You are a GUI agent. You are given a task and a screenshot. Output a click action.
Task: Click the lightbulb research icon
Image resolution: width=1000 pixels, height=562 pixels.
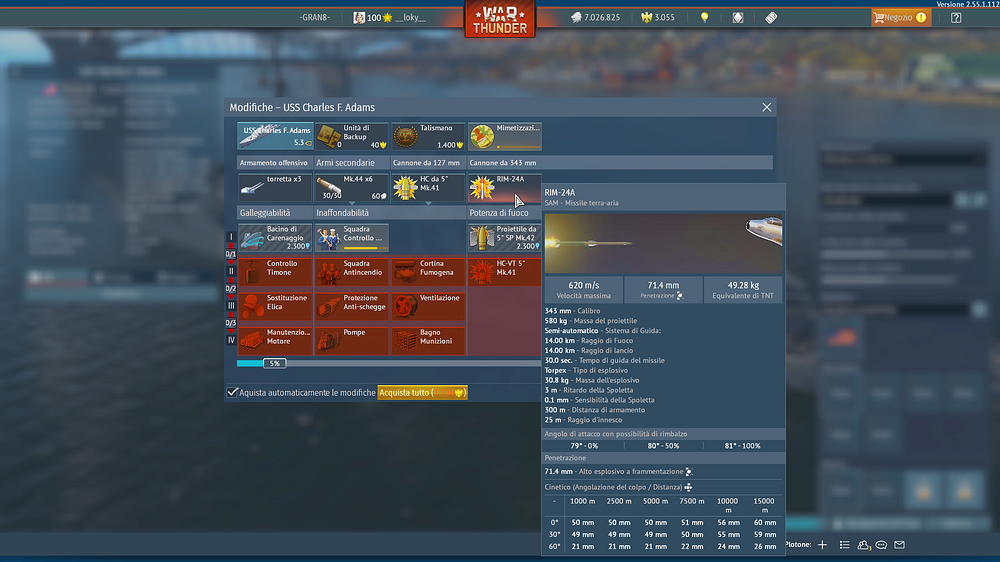click(x=704, y=18)
